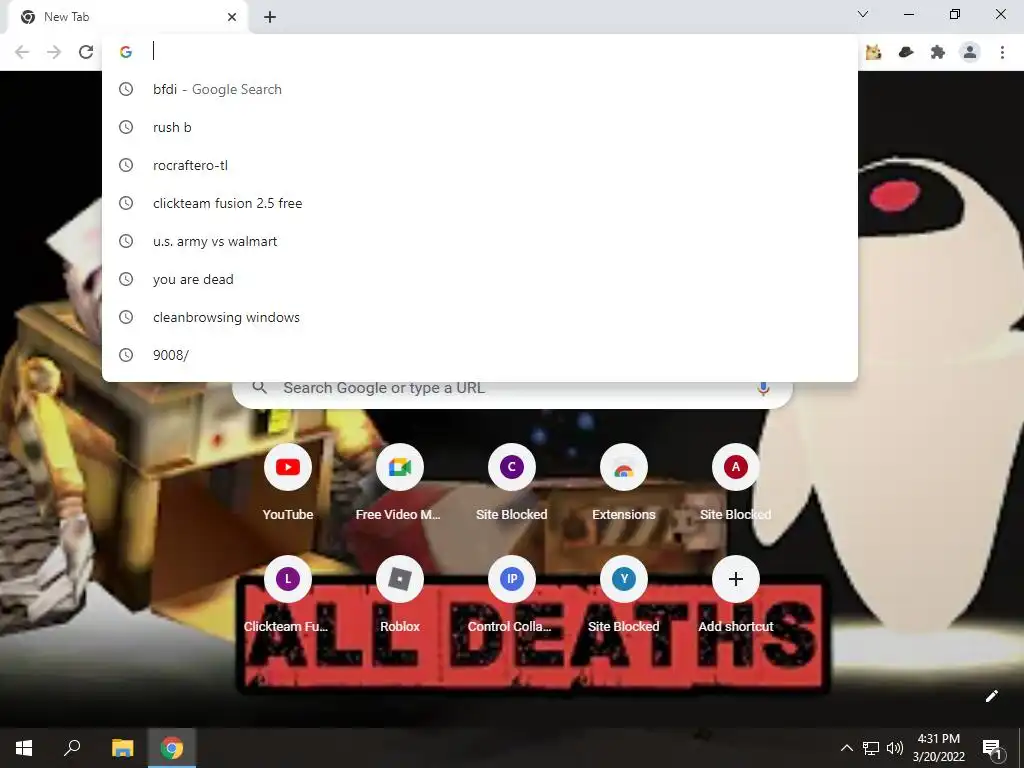Focus the address bar text field

(500, 52)
